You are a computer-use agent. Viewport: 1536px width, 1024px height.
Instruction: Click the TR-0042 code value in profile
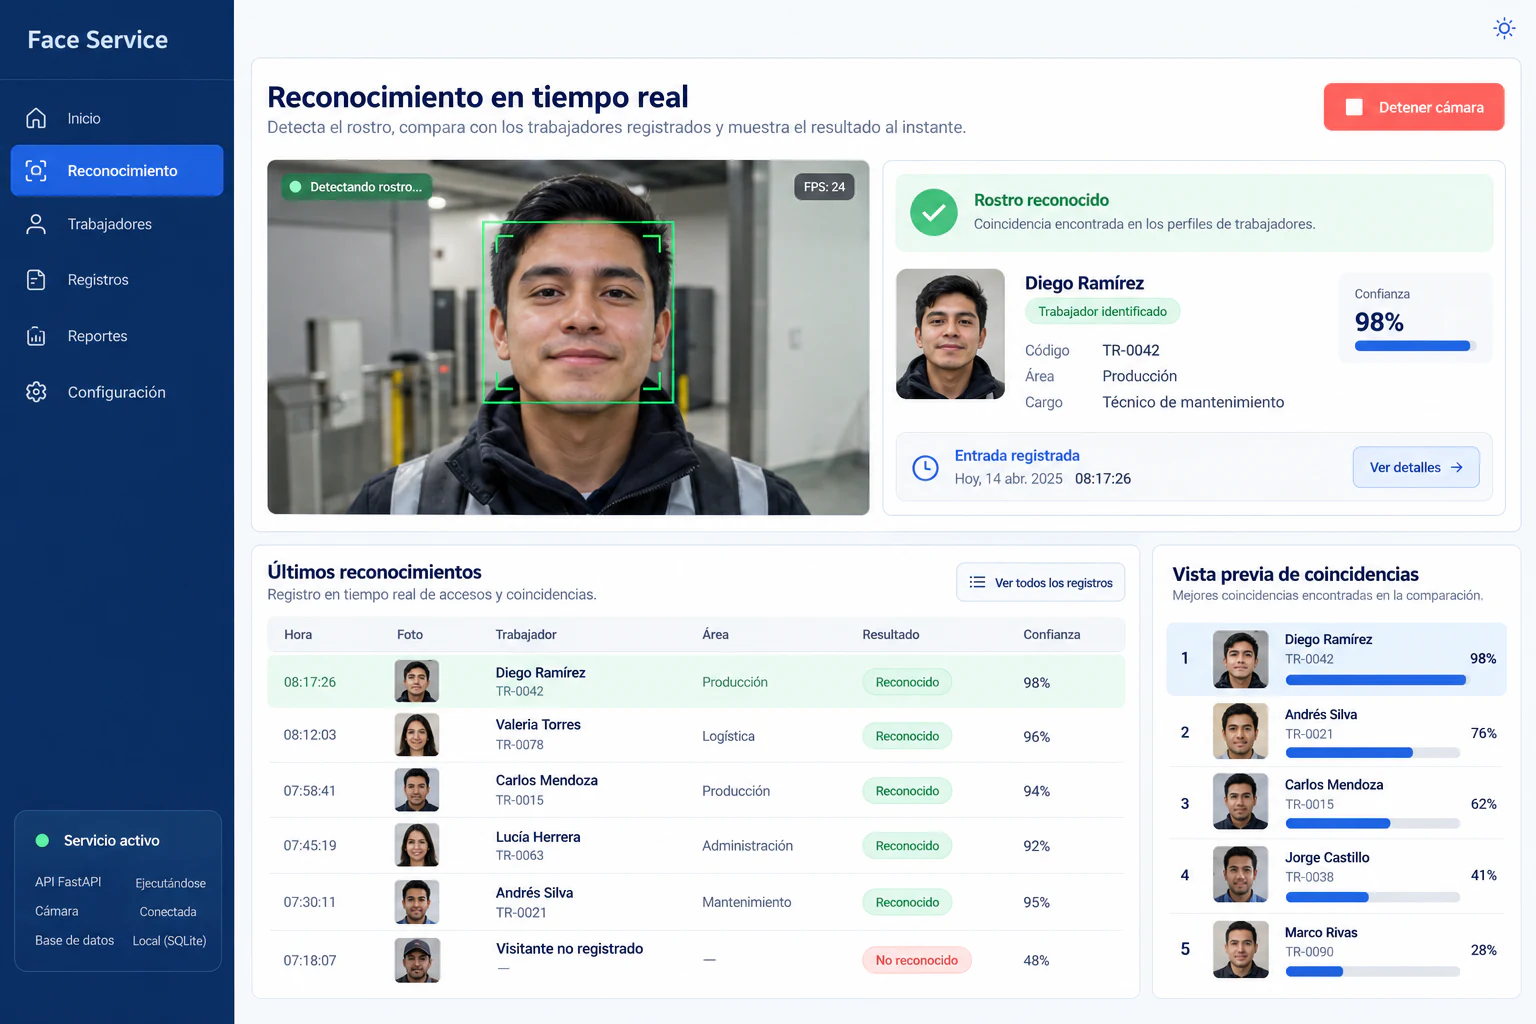pyautogui.click(x=1131, y=350)
